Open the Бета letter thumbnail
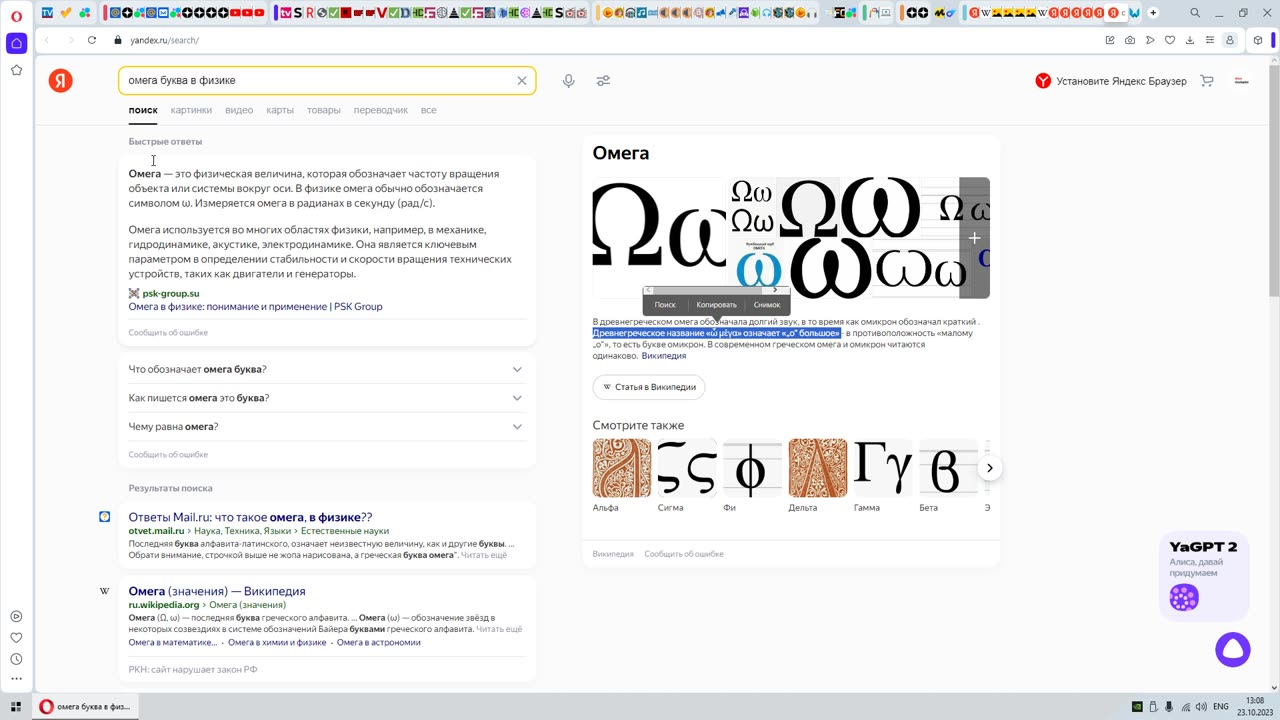 948,468
